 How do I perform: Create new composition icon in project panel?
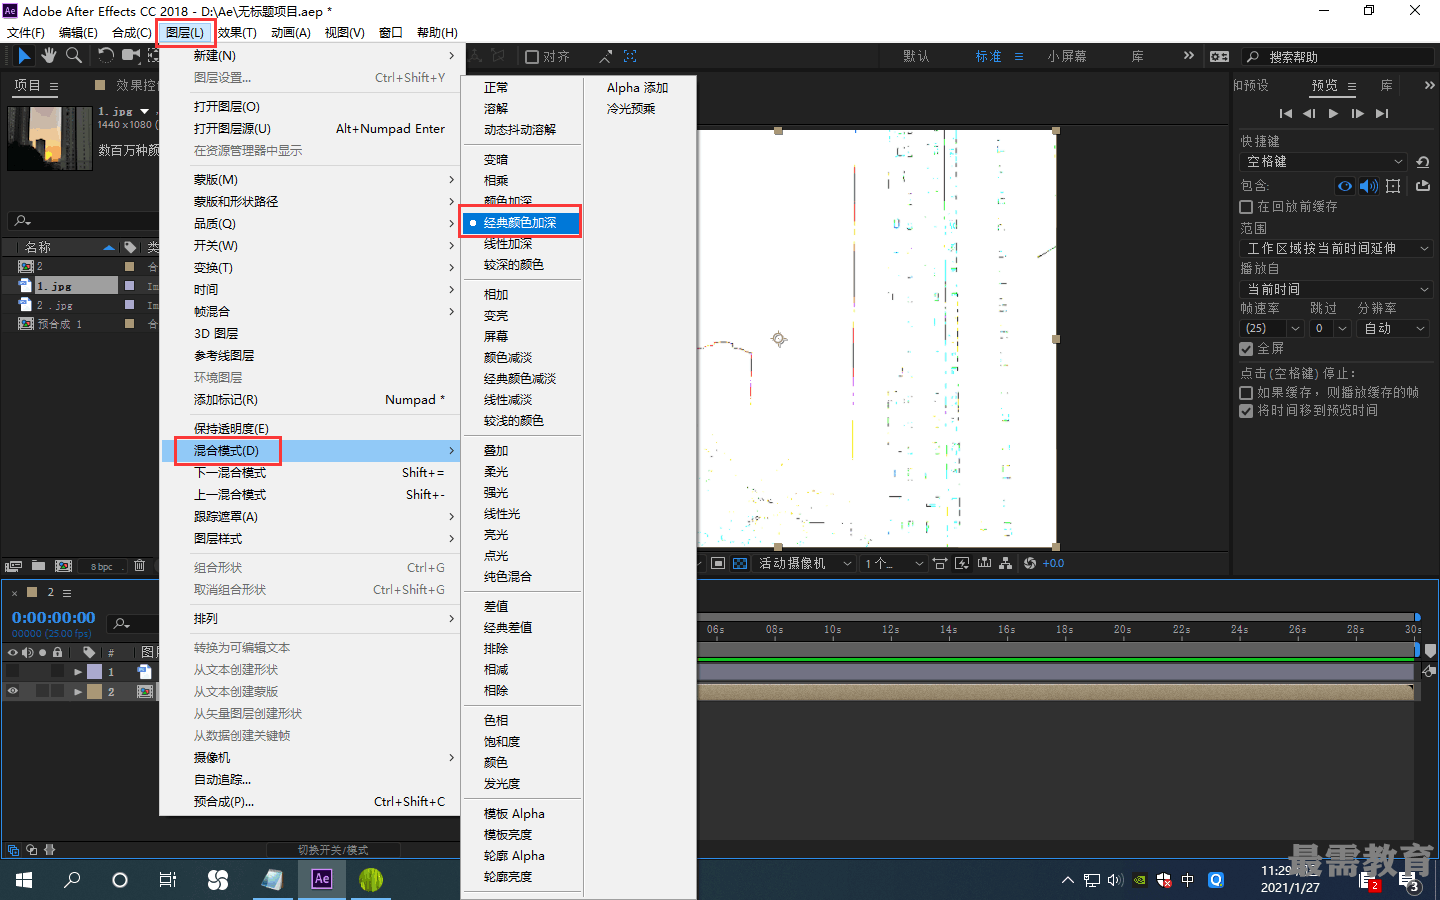click(x=63, y=566)
